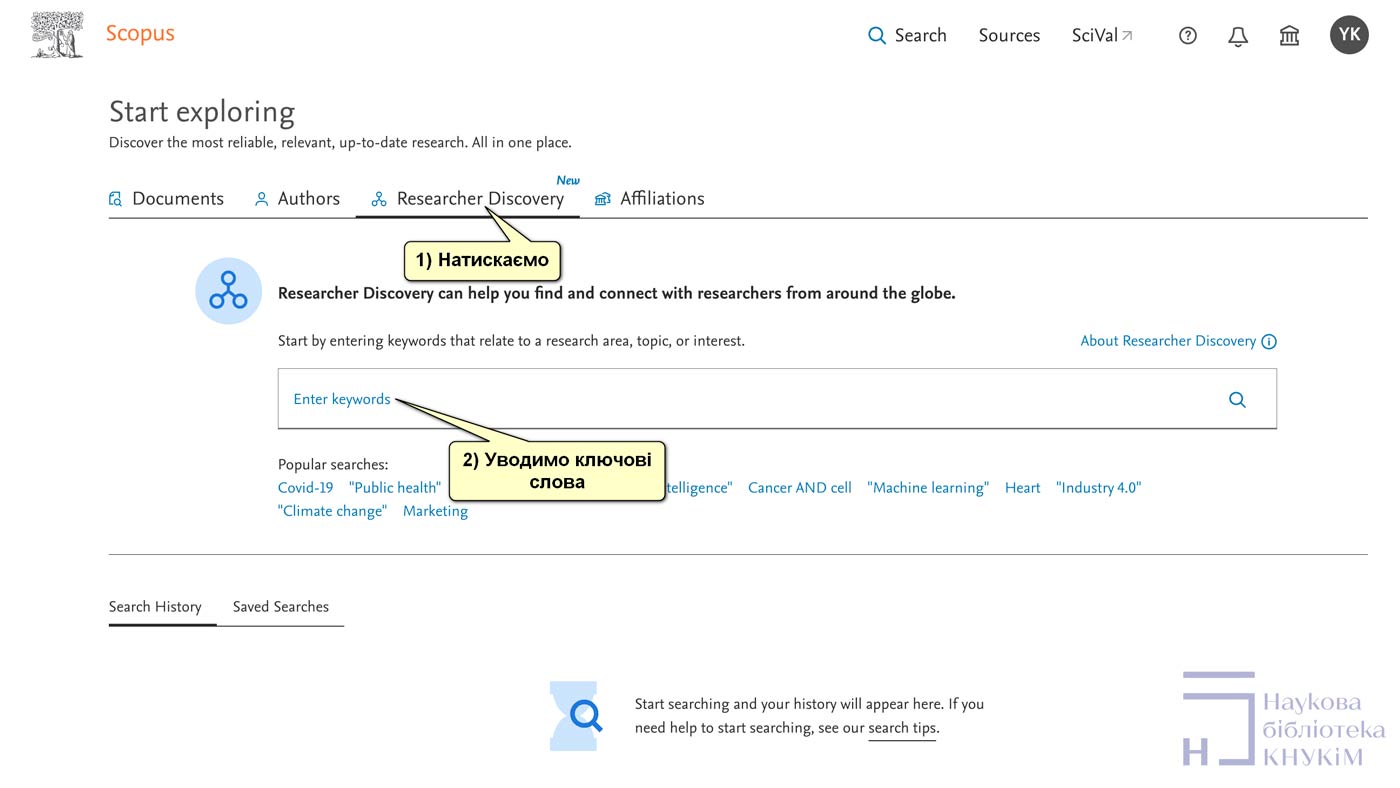Select the Search History tab
Image resolution: width=1400 pixels, height=788 pixels.
(x=155, y=607)
